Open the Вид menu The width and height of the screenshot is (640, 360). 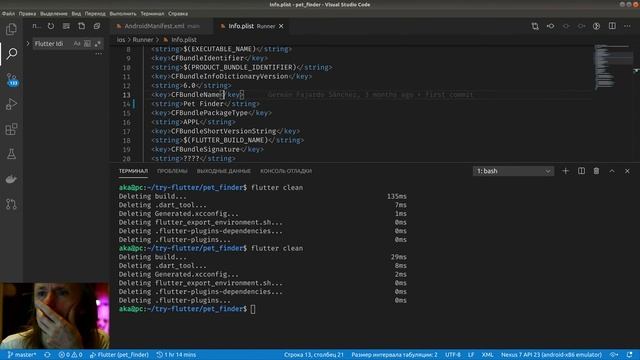(x=76, y=13)
